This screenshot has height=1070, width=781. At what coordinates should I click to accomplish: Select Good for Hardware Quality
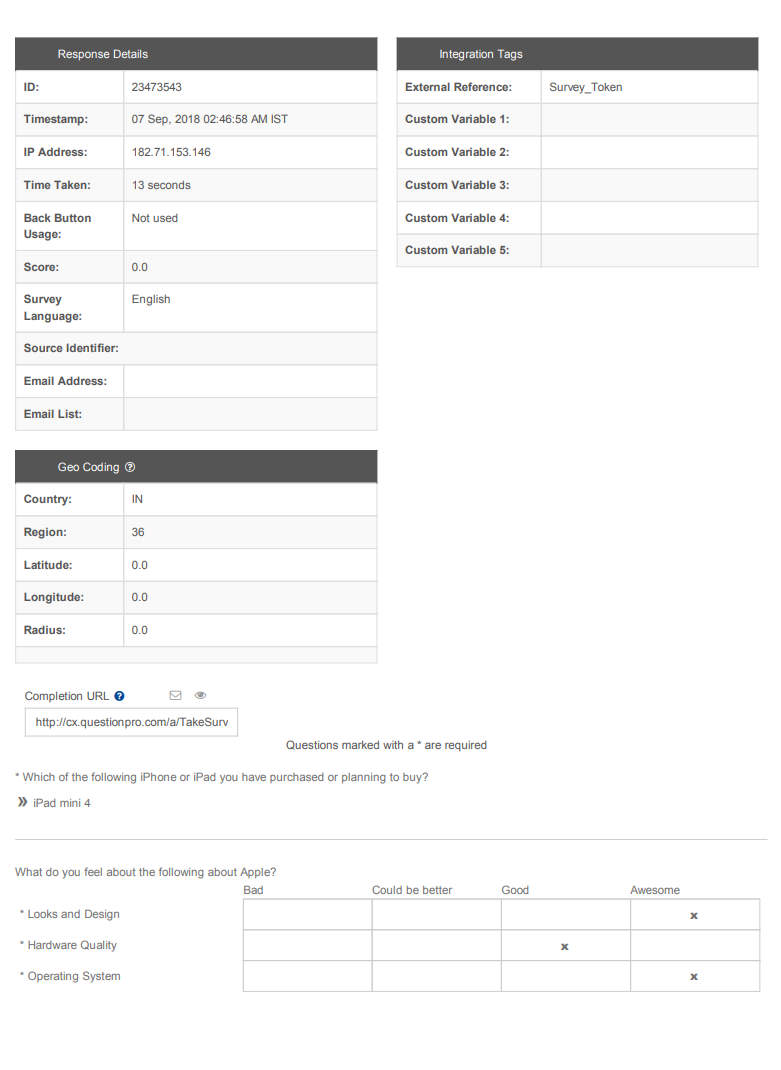coord(565,945)
